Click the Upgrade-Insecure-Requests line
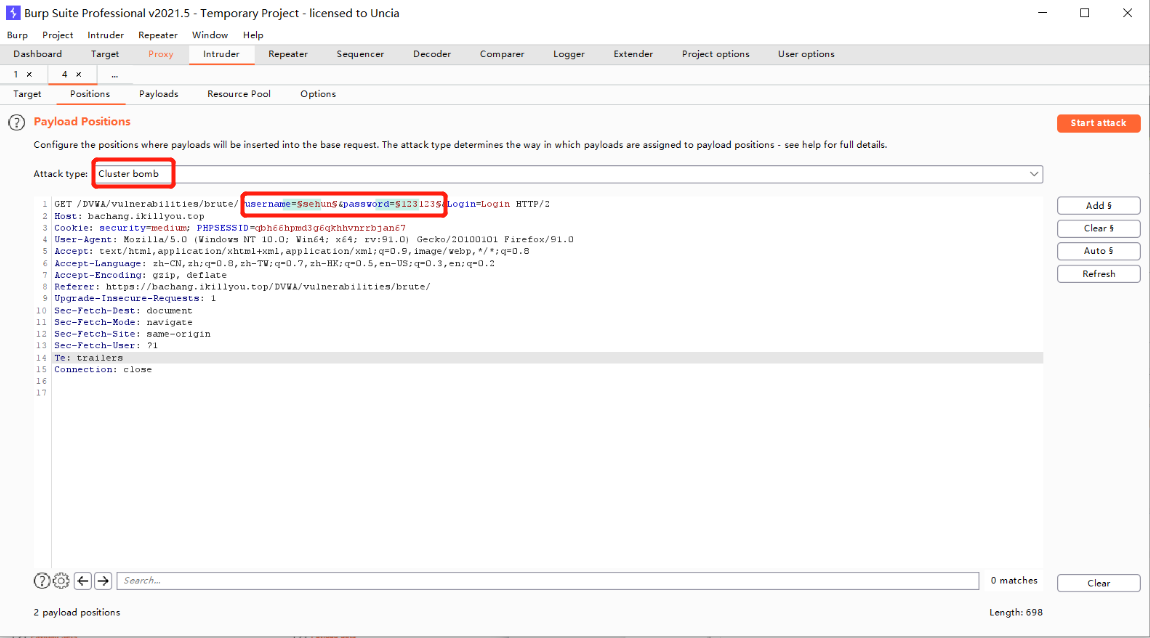The height and width of the screenshot is (638, 1150). [x=135, y=298]
